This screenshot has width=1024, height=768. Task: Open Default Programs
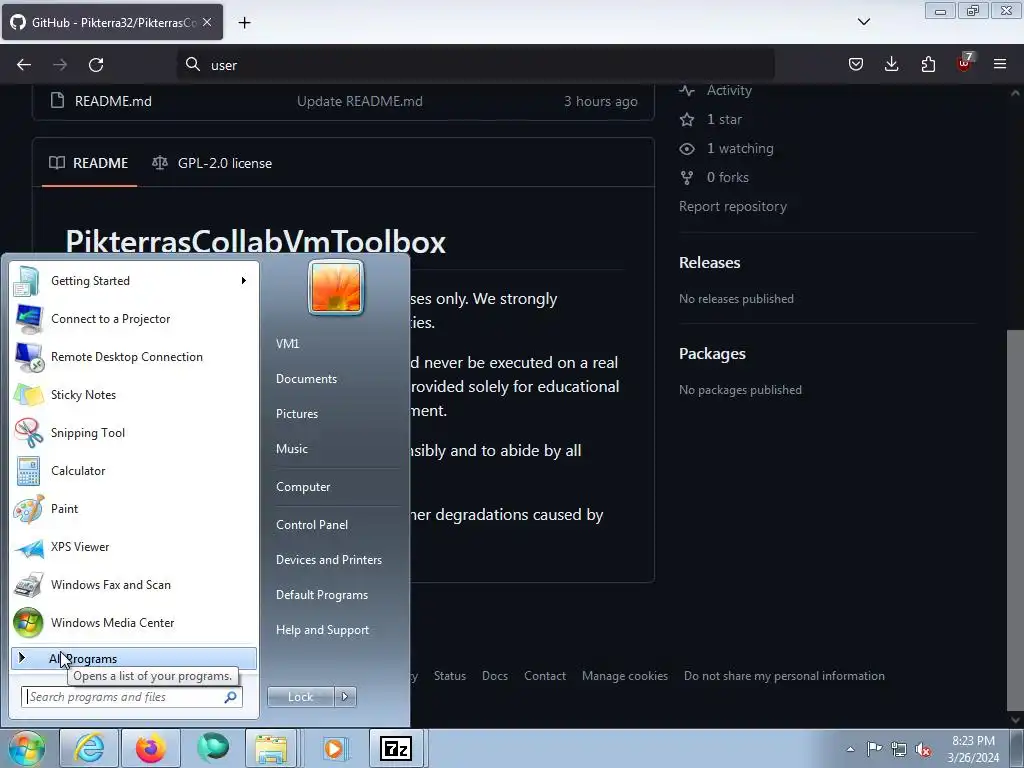(321, 595)
